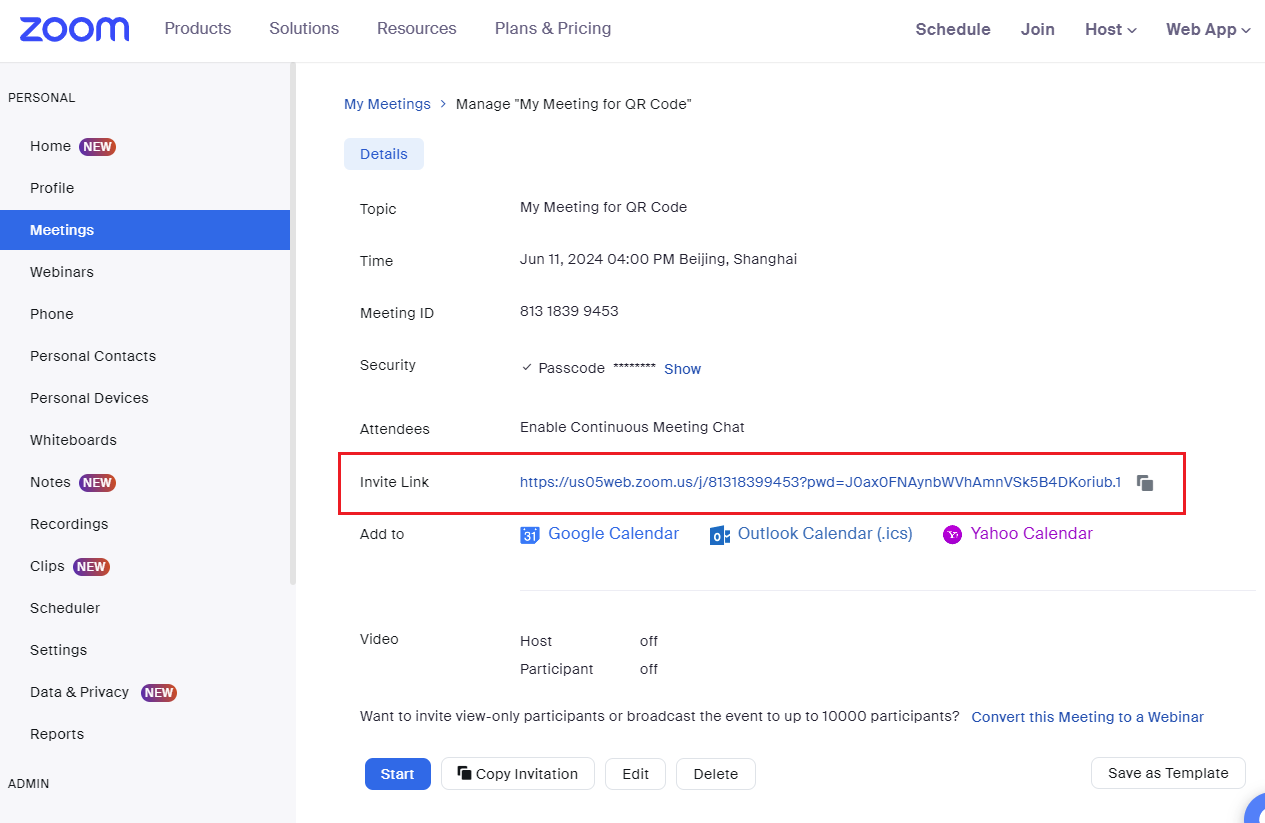
Task: Click the sidebar vertical scrollbar
Action: [293, 324]
